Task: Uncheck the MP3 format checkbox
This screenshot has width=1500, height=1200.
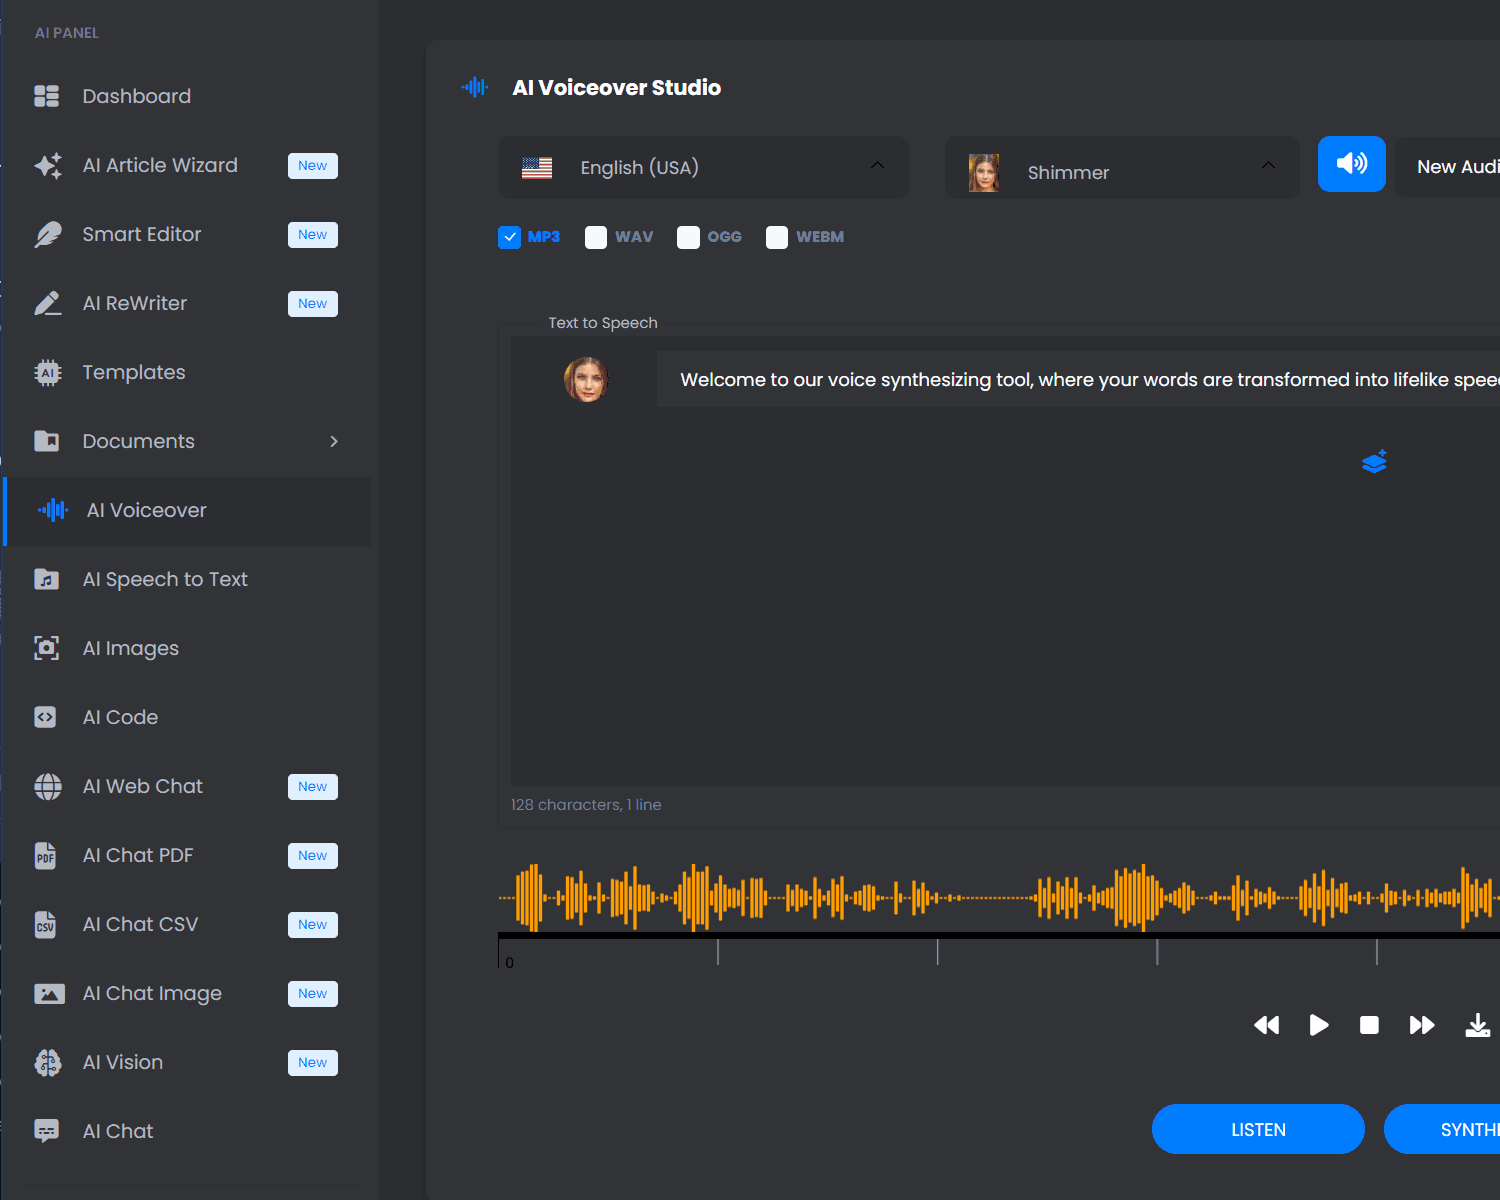Action: pos(509,237)
